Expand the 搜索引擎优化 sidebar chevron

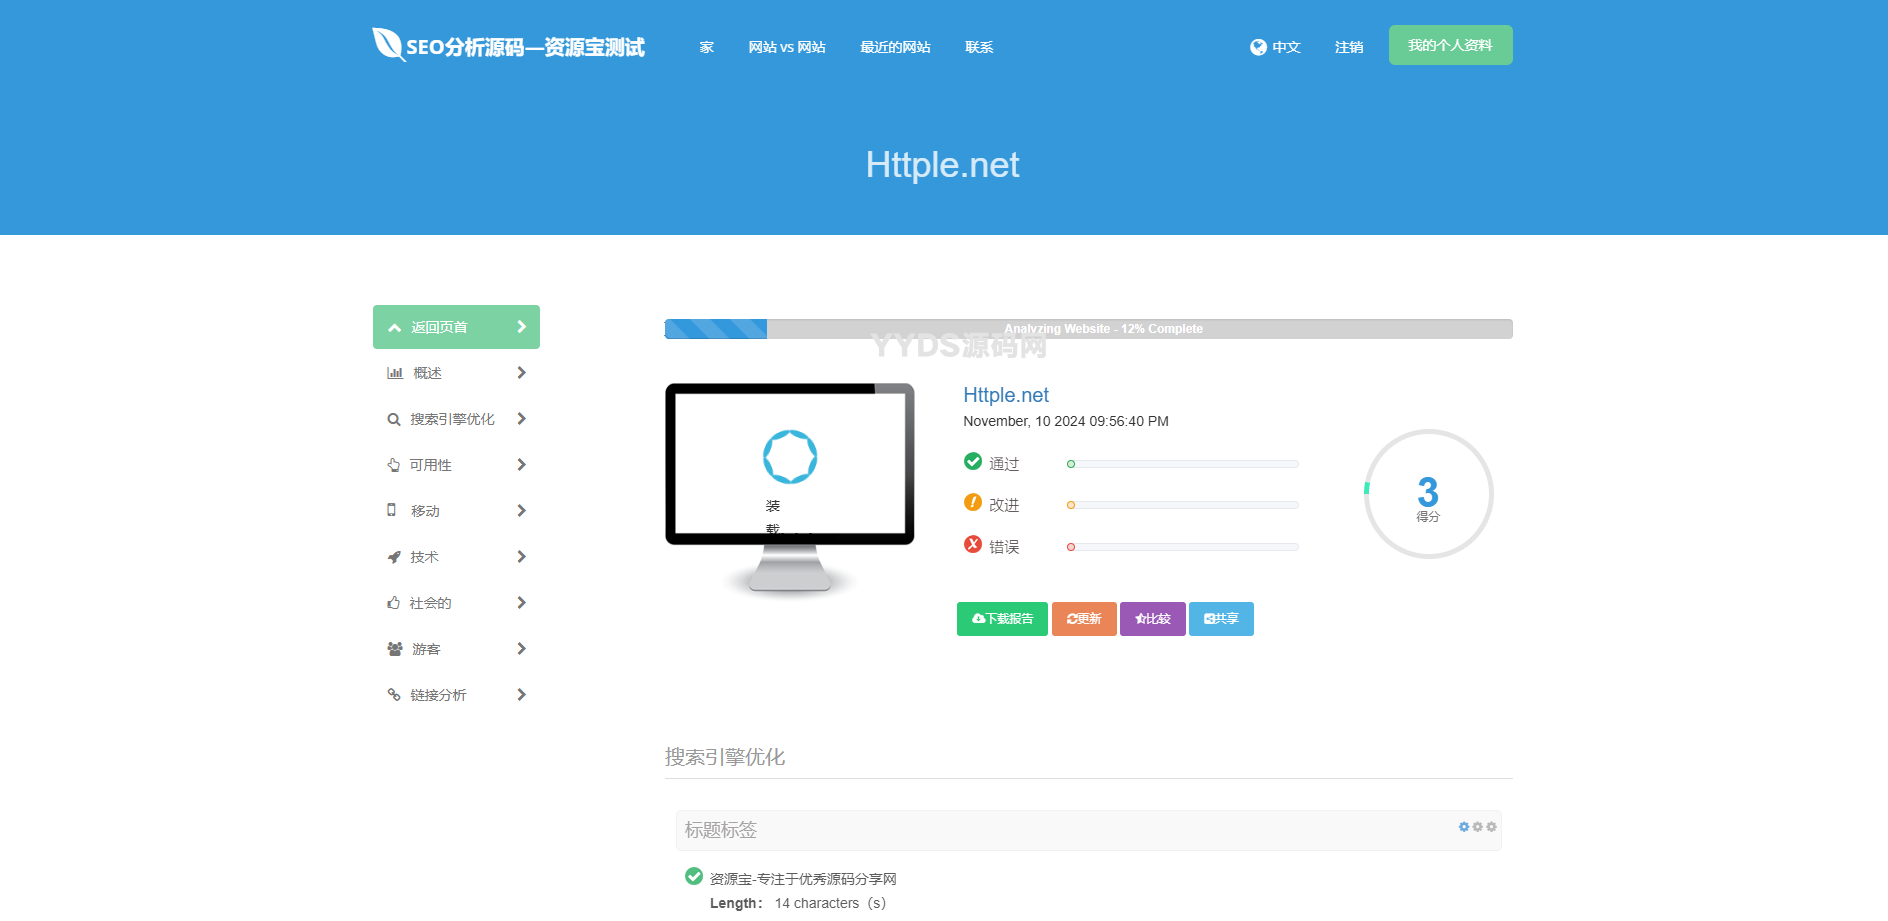[x=521, y=419]
